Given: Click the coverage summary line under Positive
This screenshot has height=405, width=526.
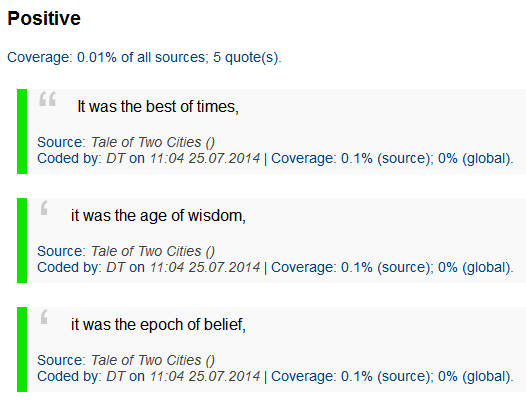Looking at the screenshot, I should (144, 57).
